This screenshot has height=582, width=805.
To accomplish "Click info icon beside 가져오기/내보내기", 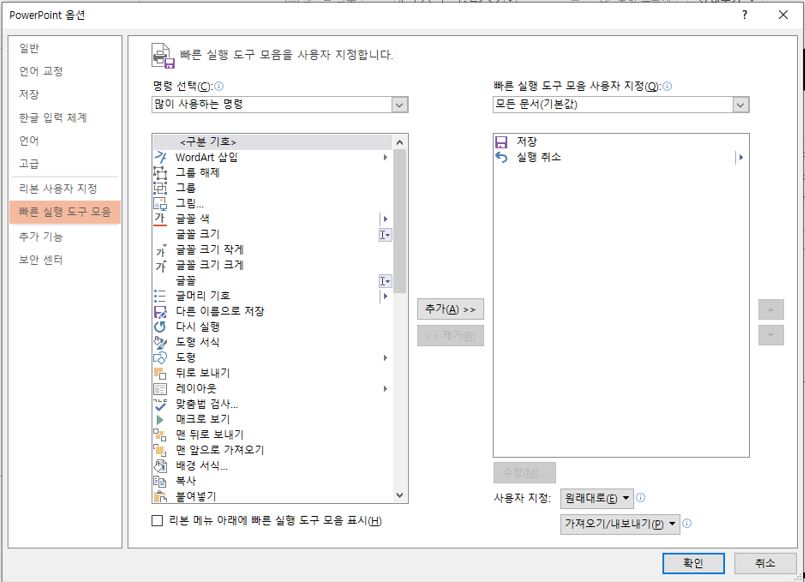I will tap(687, 523).
